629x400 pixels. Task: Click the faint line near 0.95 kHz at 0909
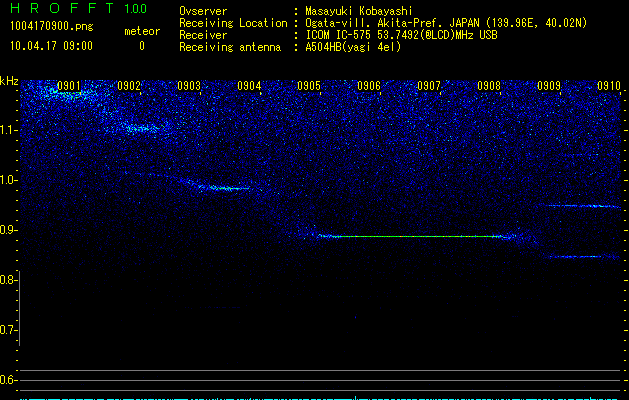582,206
